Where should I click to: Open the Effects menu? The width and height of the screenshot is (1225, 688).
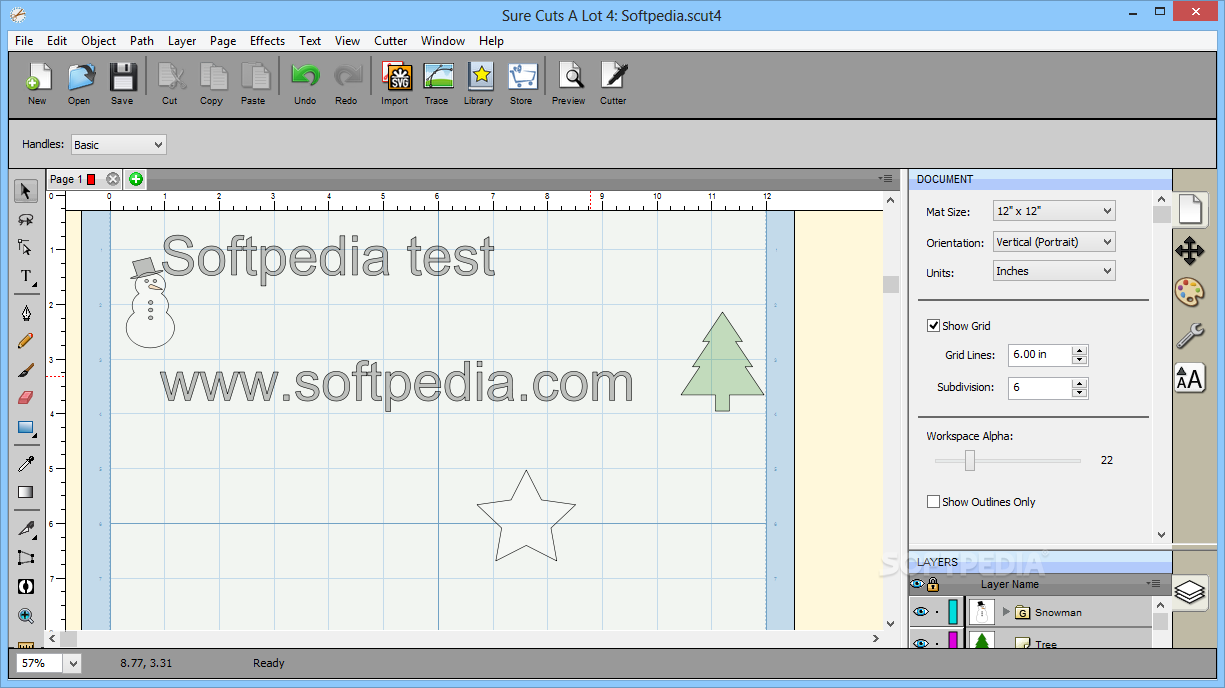[267, 41]
